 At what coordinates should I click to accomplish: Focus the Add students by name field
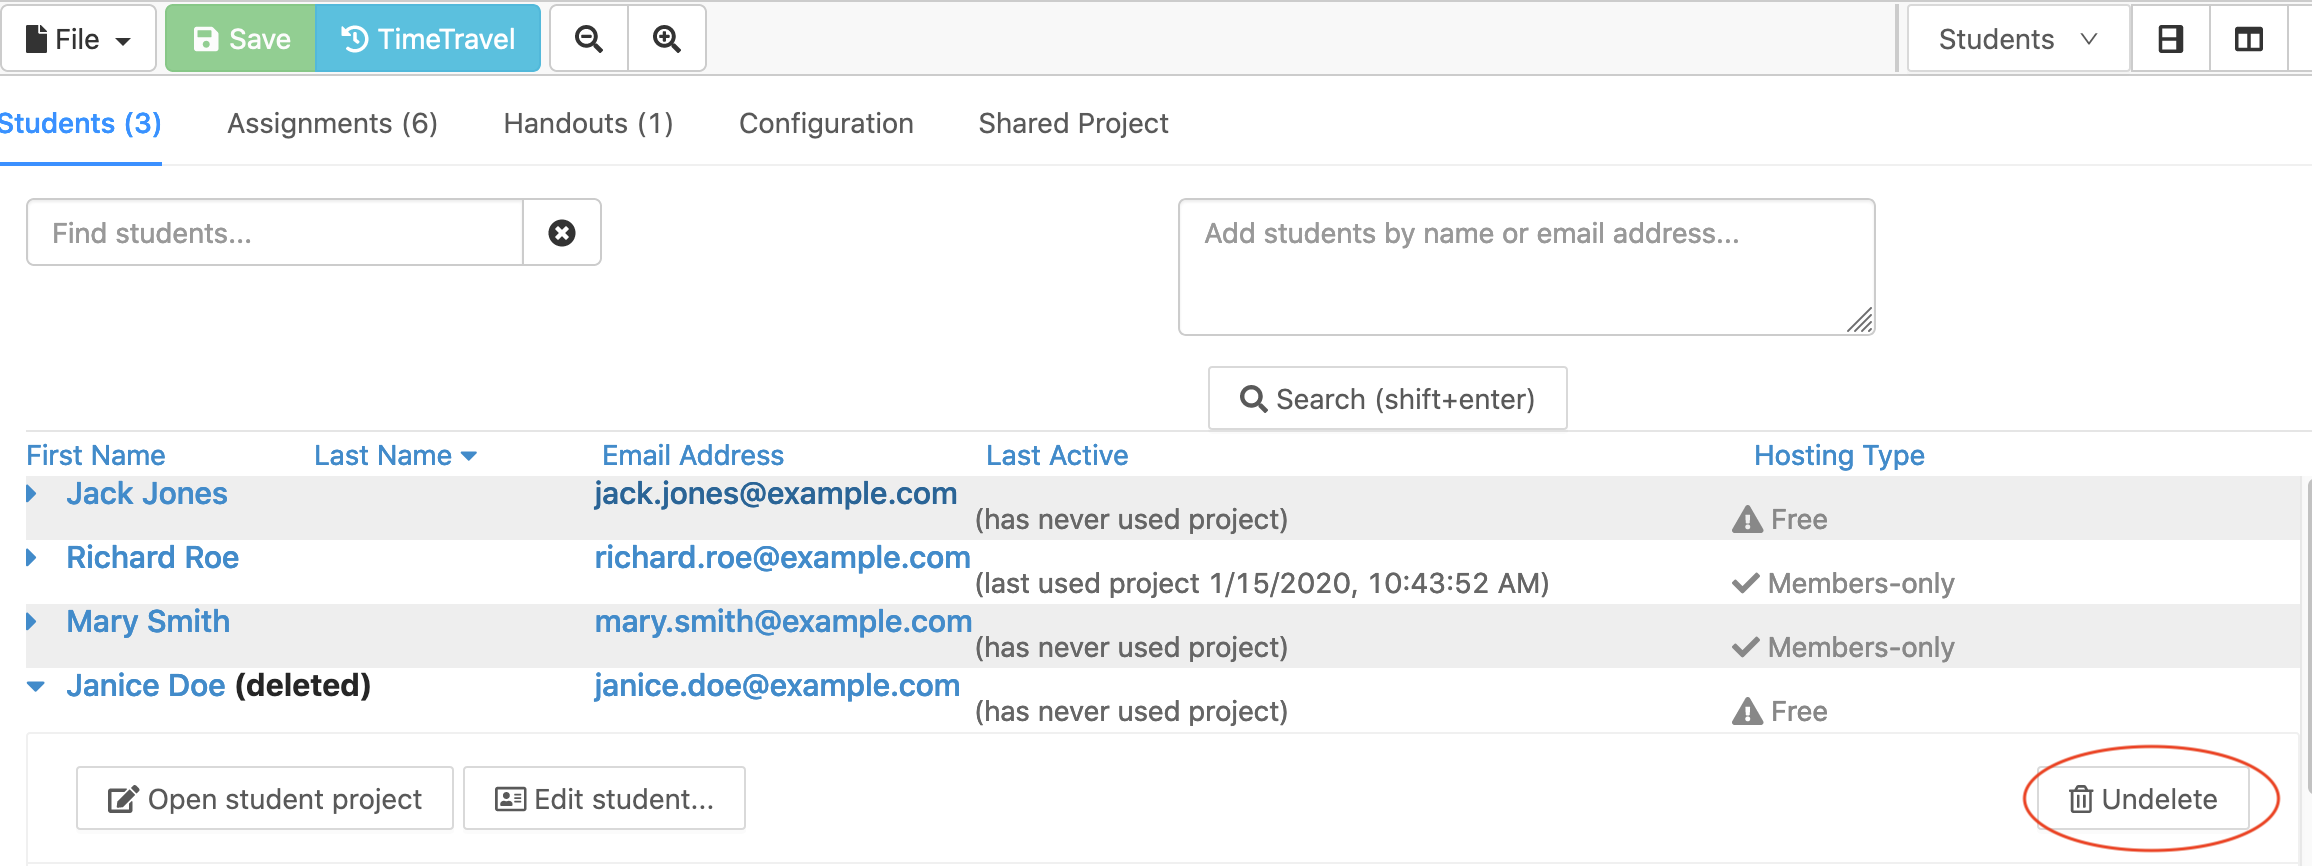point(1525,266)
